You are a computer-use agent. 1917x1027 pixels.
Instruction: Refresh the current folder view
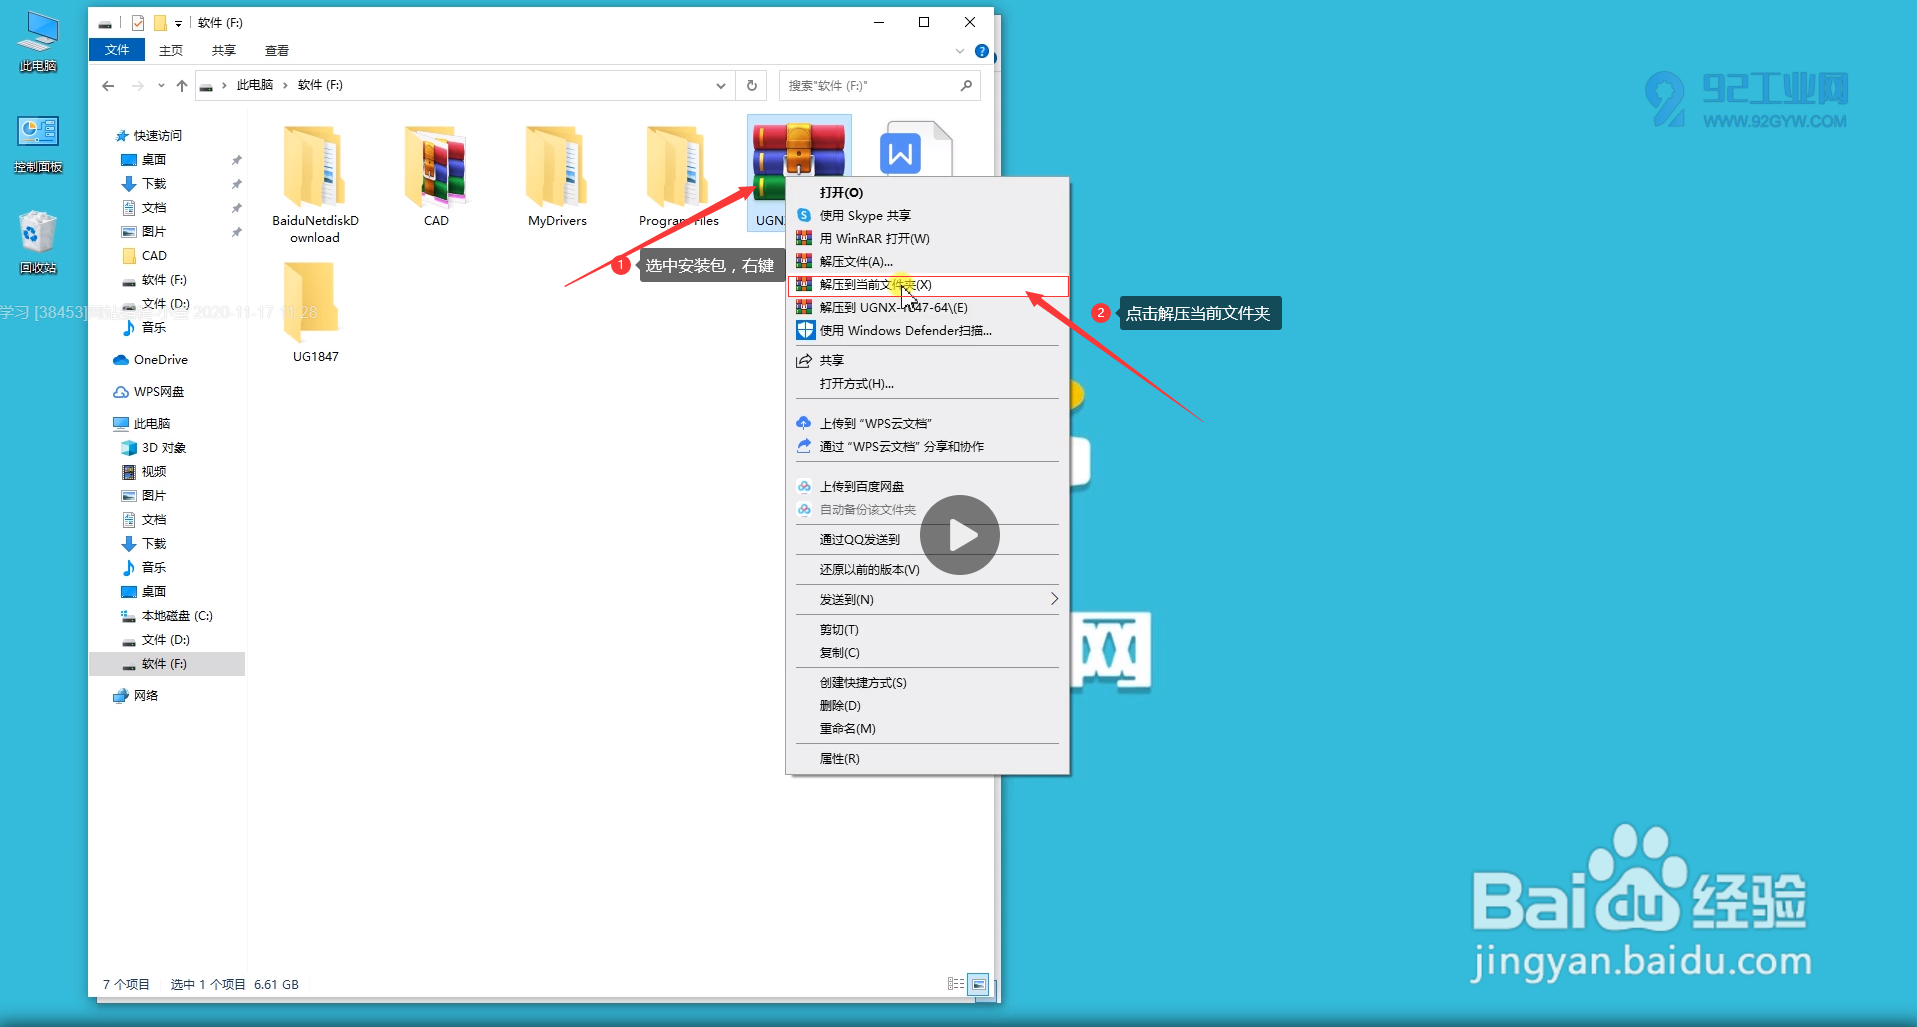click(752, 86)
